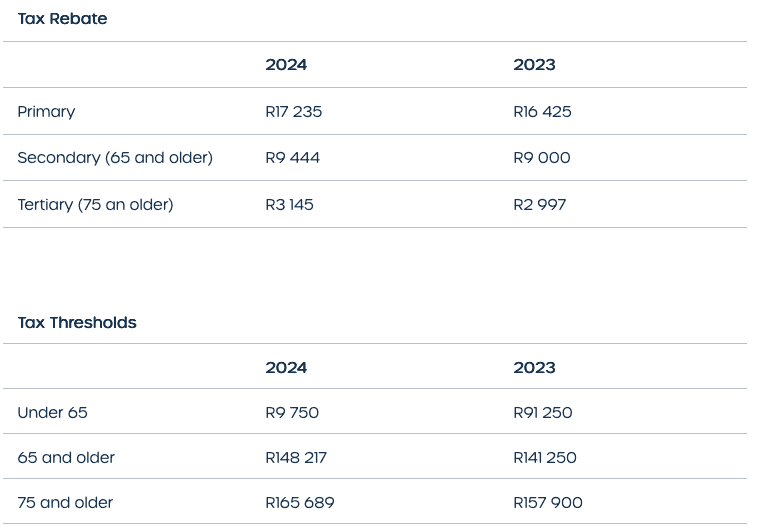Select the R3 145 tertiary rebate value

pyautogui.click(x=289, y=205)
